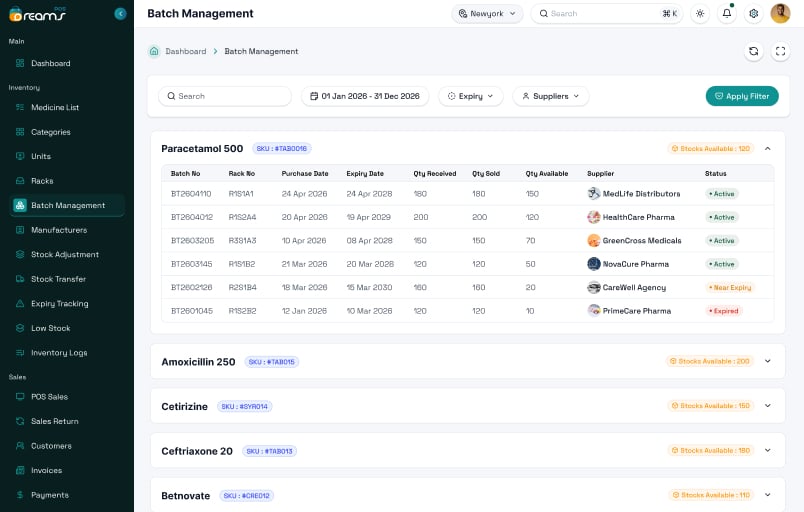Collapse the sidebar with the arrow button
This screenshot has width=804, height=512.
(120, 14)
